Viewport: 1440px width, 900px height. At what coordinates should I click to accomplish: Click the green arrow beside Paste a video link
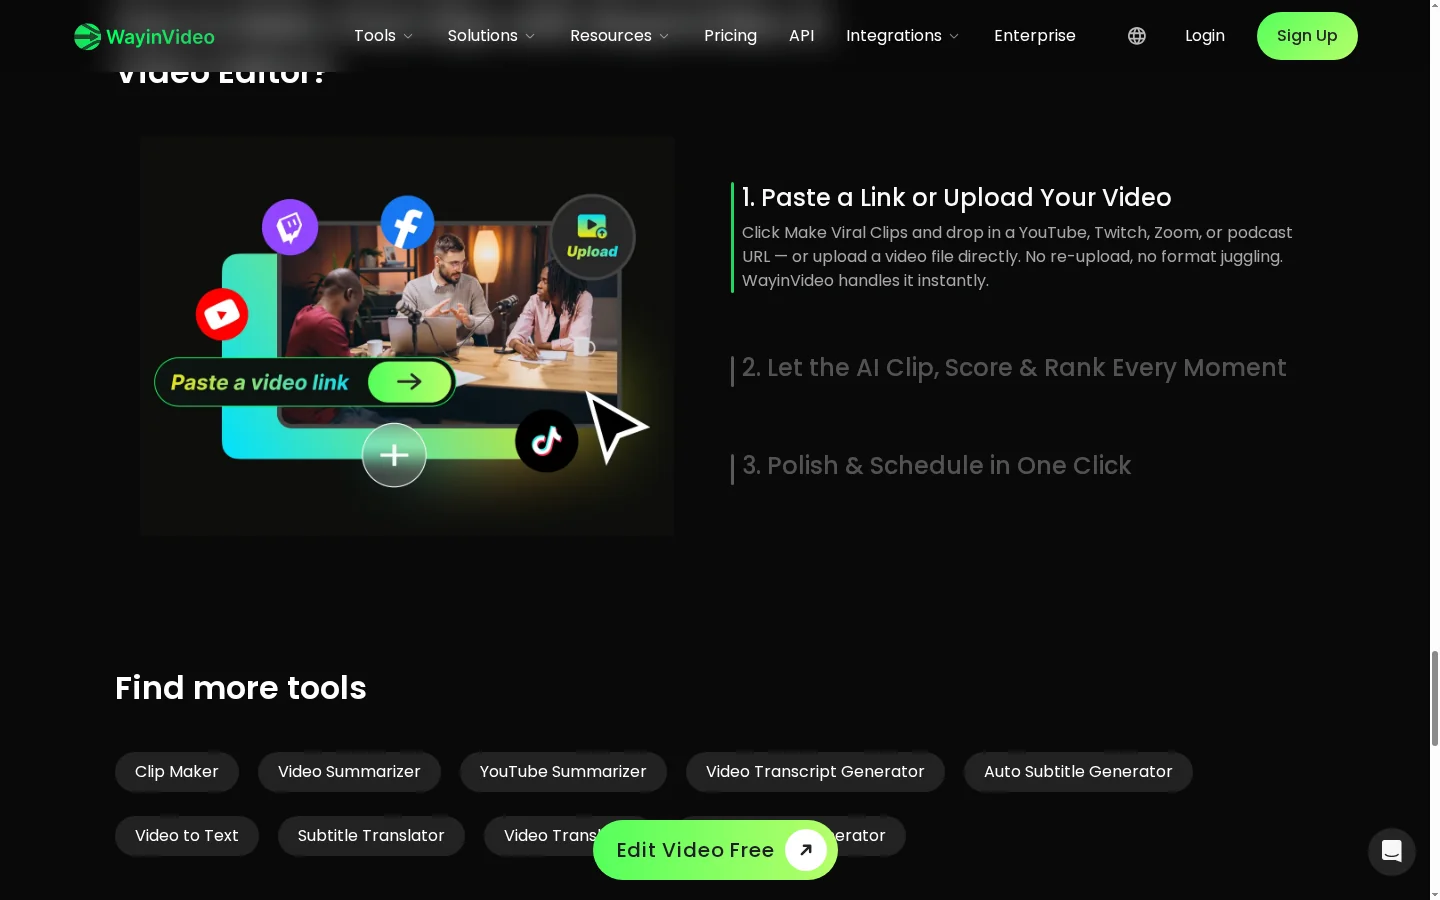(x=410, y=382)
